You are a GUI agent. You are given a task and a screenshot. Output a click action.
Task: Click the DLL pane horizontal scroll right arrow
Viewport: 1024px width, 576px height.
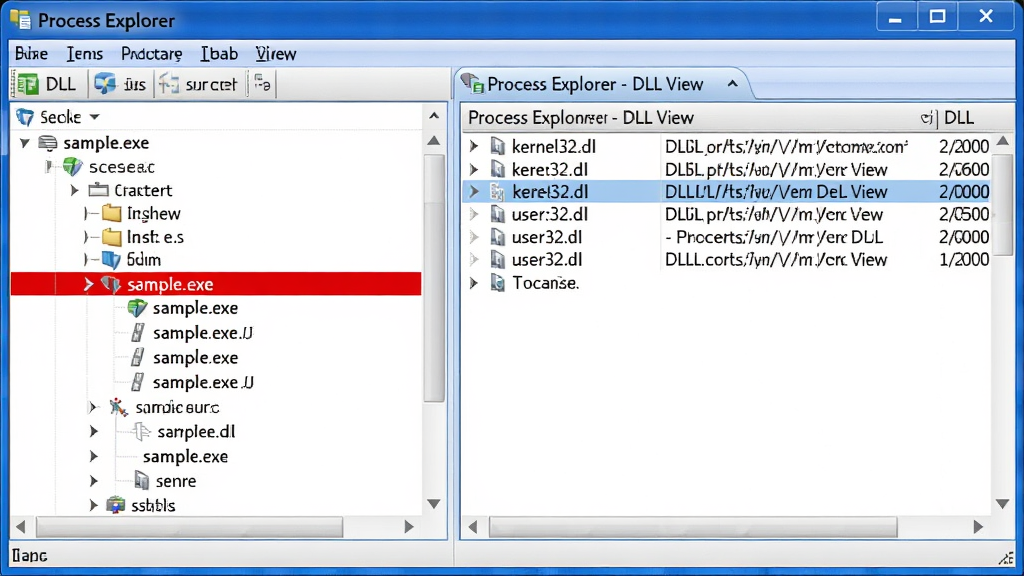[x=978, y=526]
